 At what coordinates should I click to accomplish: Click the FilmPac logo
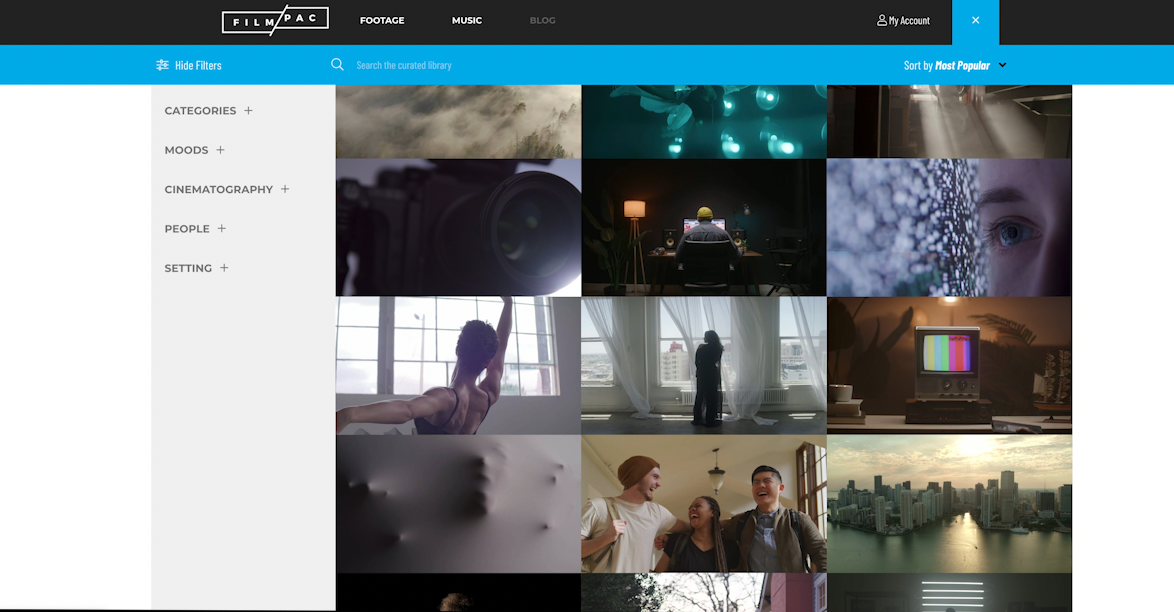pos(276,19)
